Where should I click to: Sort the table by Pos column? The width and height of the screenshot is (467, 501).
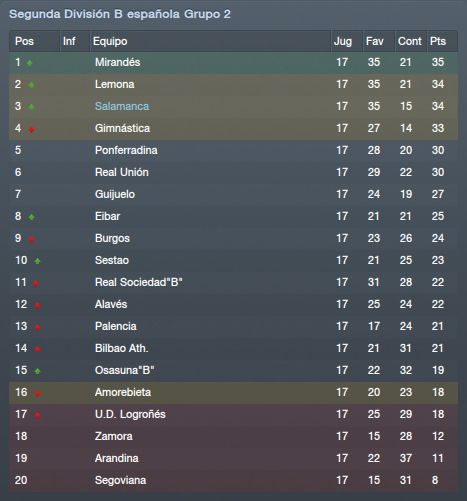[x=34, y=41]
